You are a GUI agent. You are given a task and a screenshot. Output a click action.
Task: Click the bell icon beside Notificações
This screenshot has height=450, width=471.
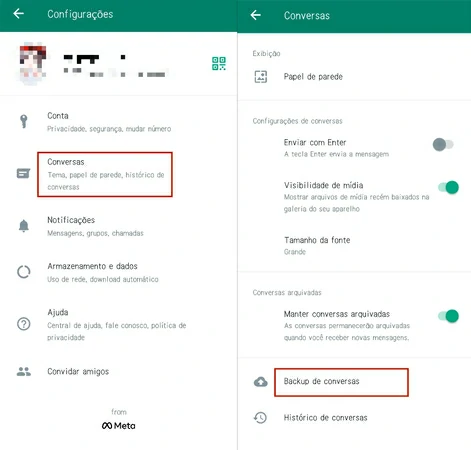24,226
